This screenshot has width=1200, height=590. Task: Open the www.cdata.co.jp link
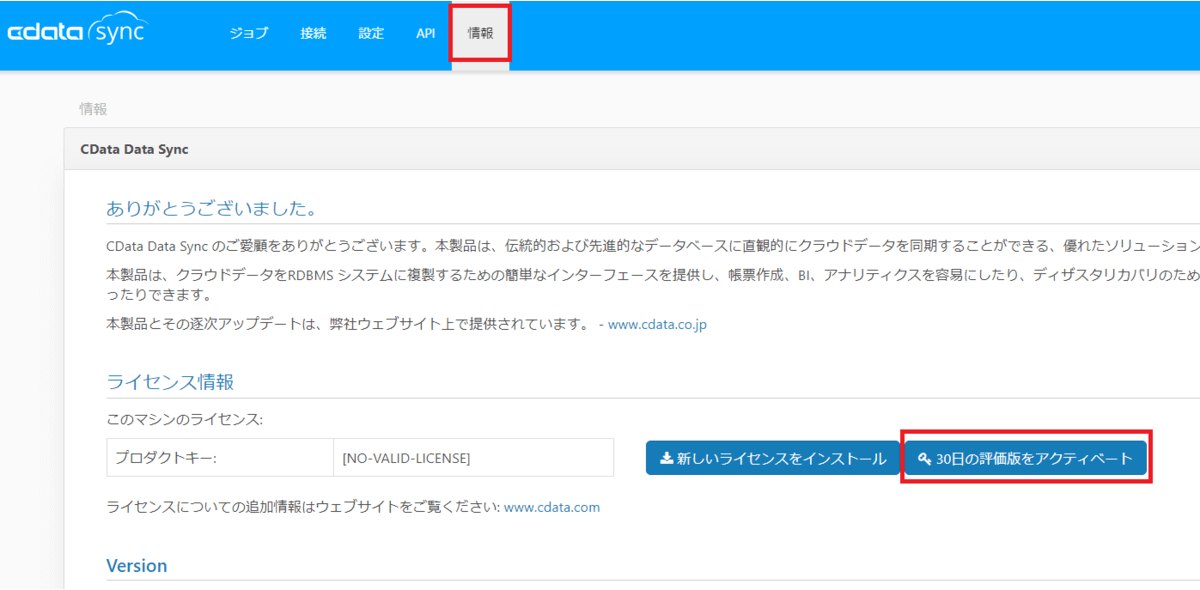click(657, 324)
